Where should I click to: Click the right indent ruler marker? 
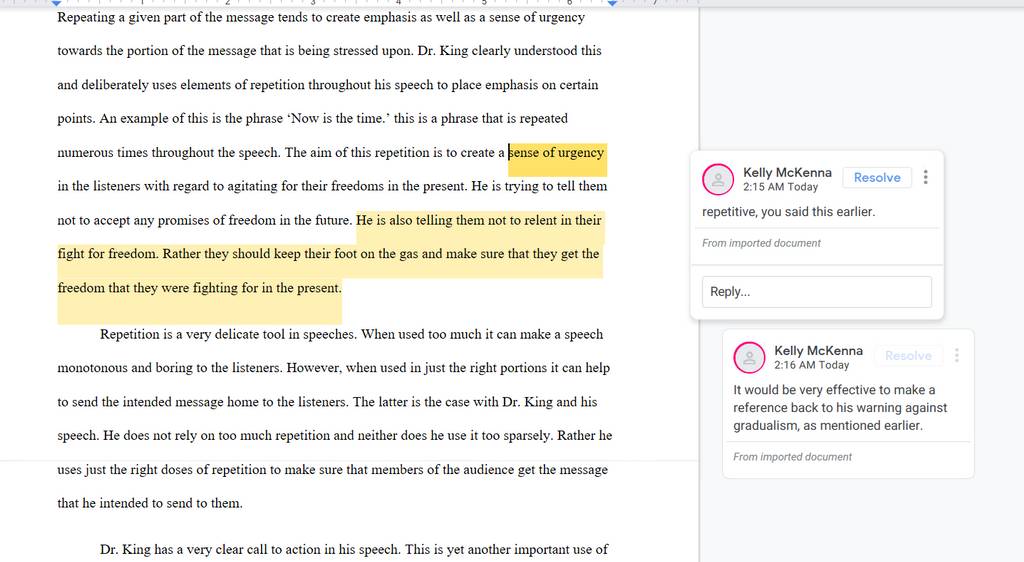(x=612, y=3)
